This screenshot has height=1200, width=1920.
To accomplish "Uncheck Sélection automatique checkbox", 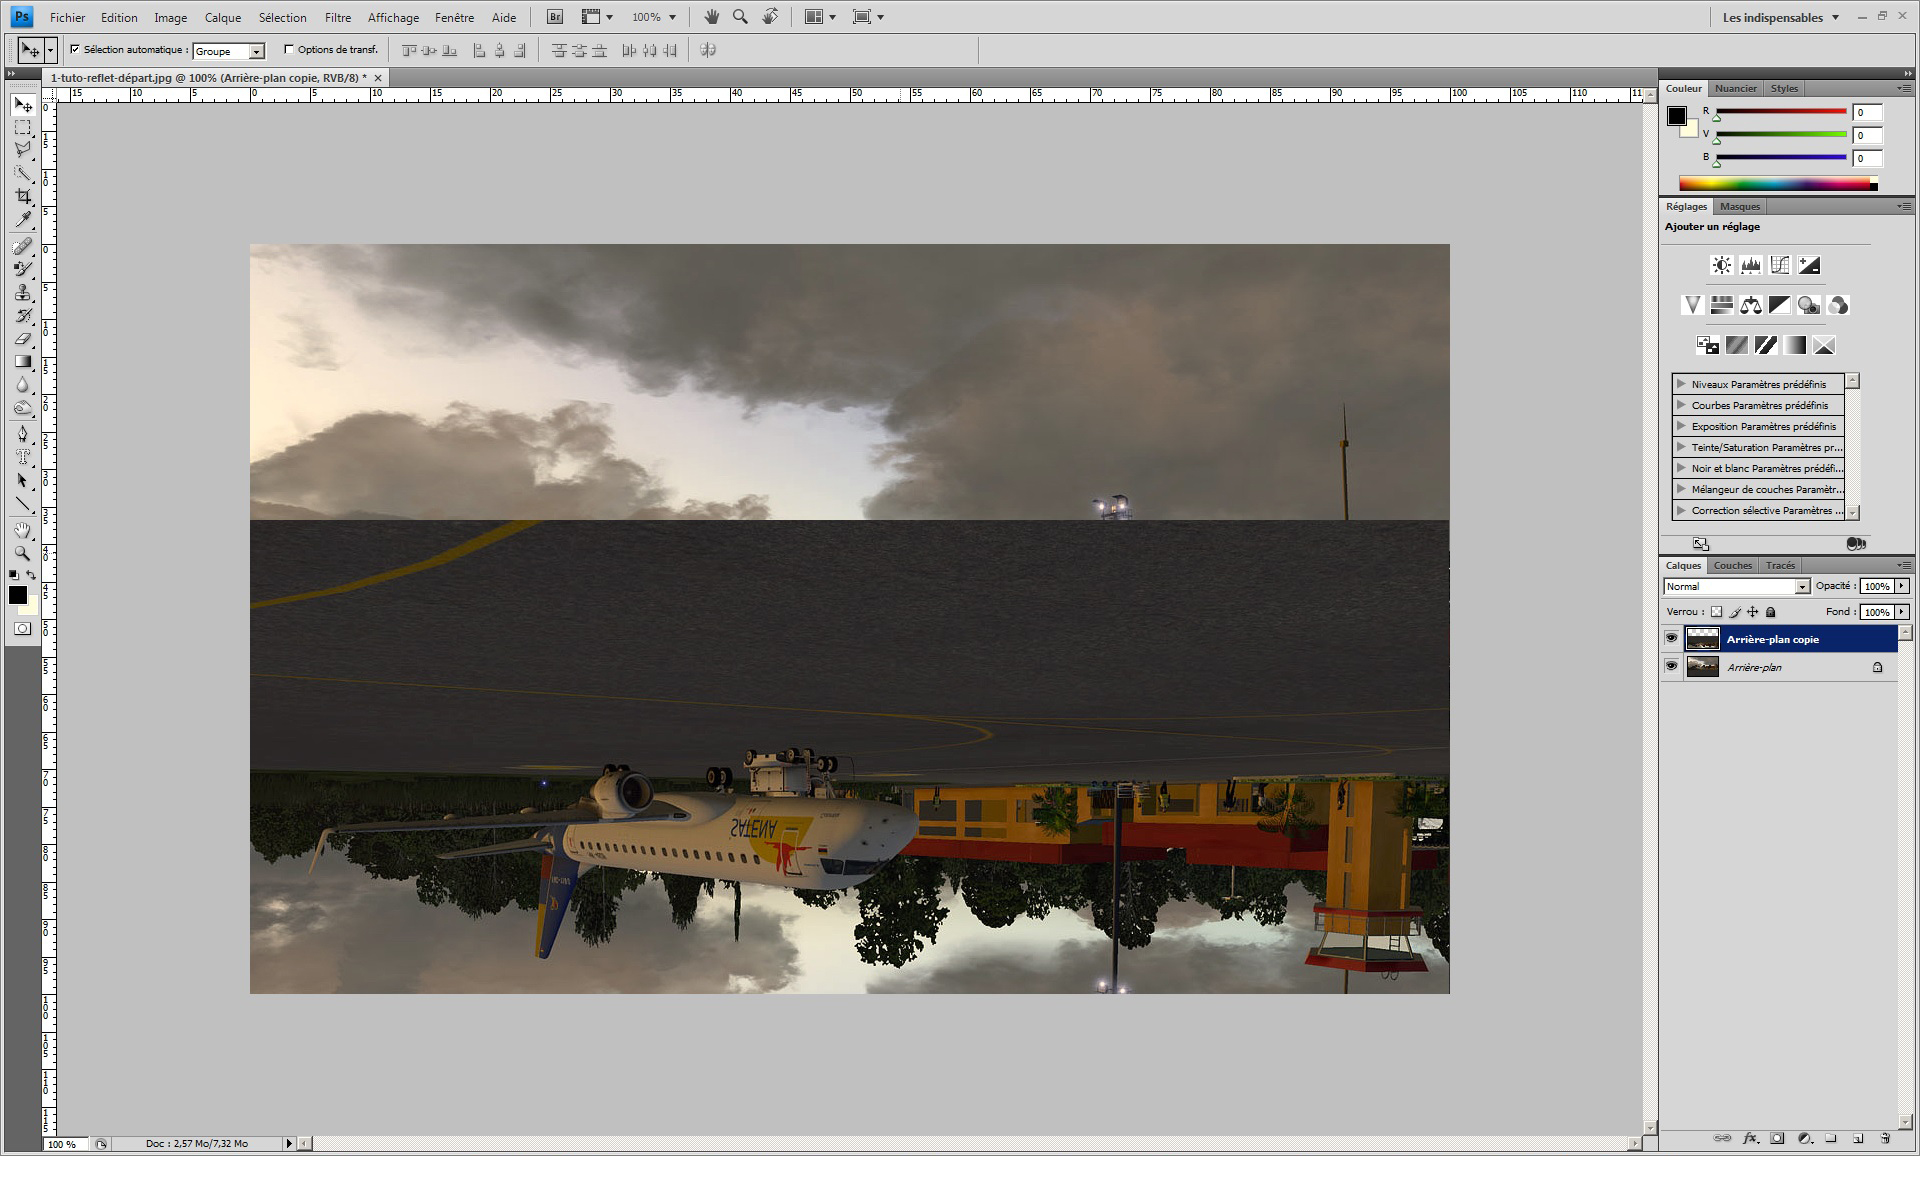I will click(75, 49).
